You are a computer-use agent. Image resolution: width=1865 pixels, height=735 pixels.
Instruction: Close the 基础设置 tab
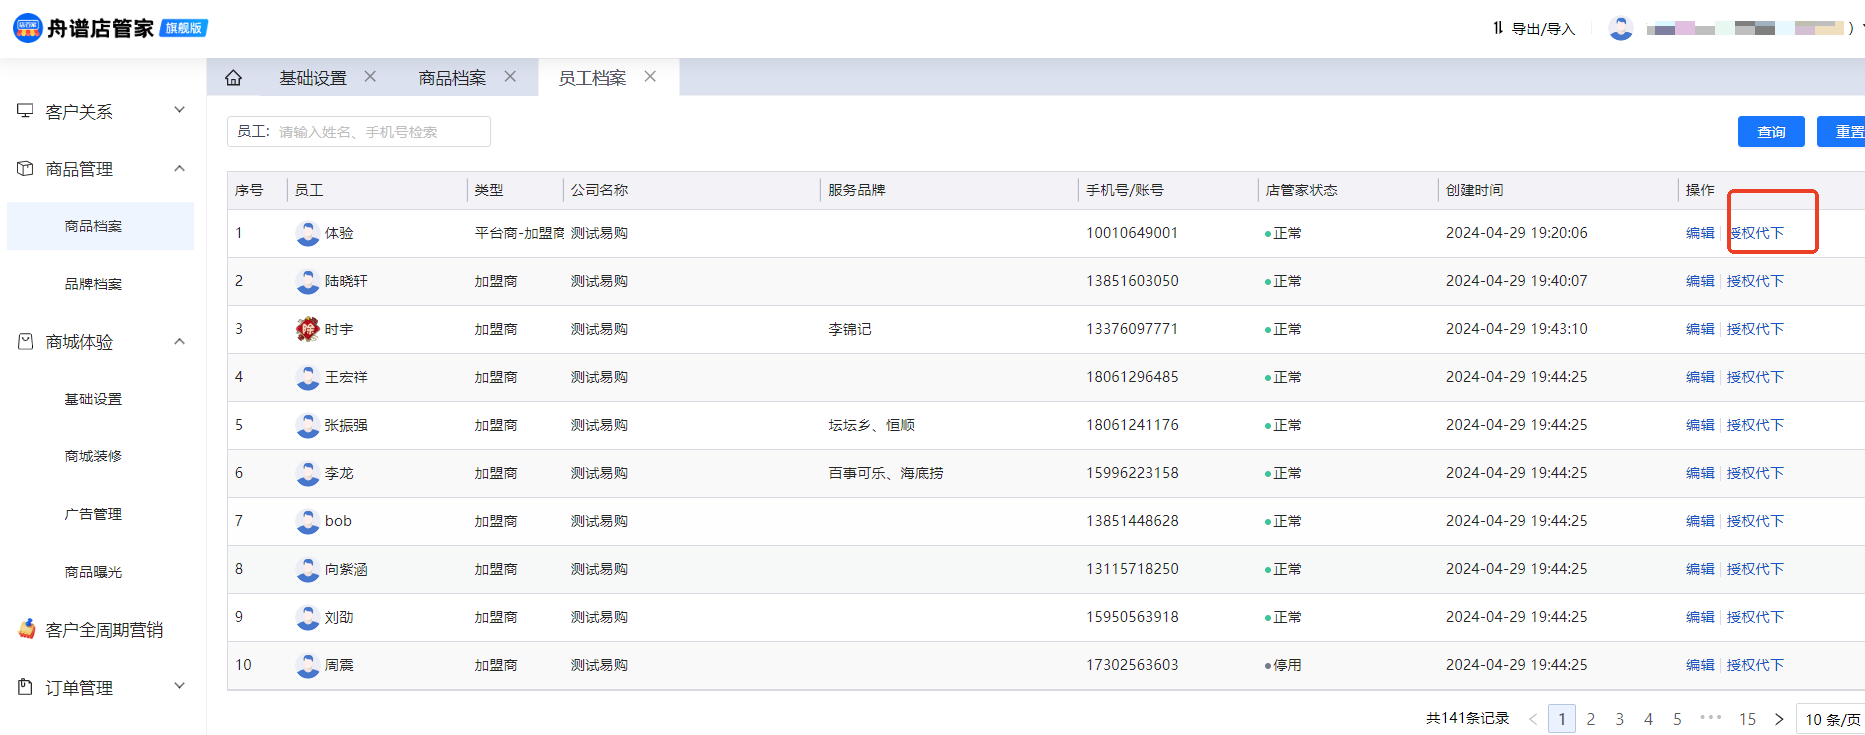pyautogui.click(x=370, y=77)
